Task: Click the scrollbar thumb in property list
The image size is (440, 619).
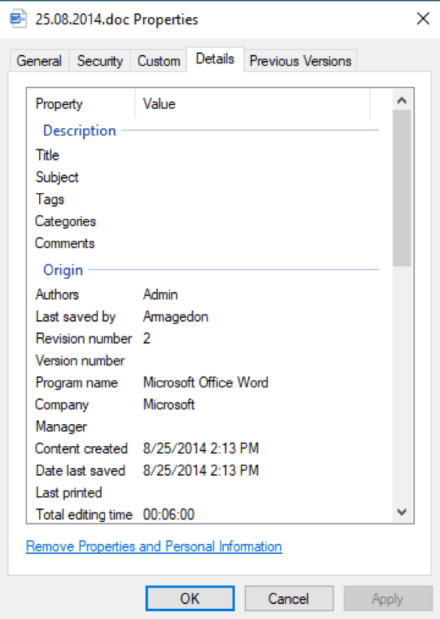Action: [x=402, y=188]
